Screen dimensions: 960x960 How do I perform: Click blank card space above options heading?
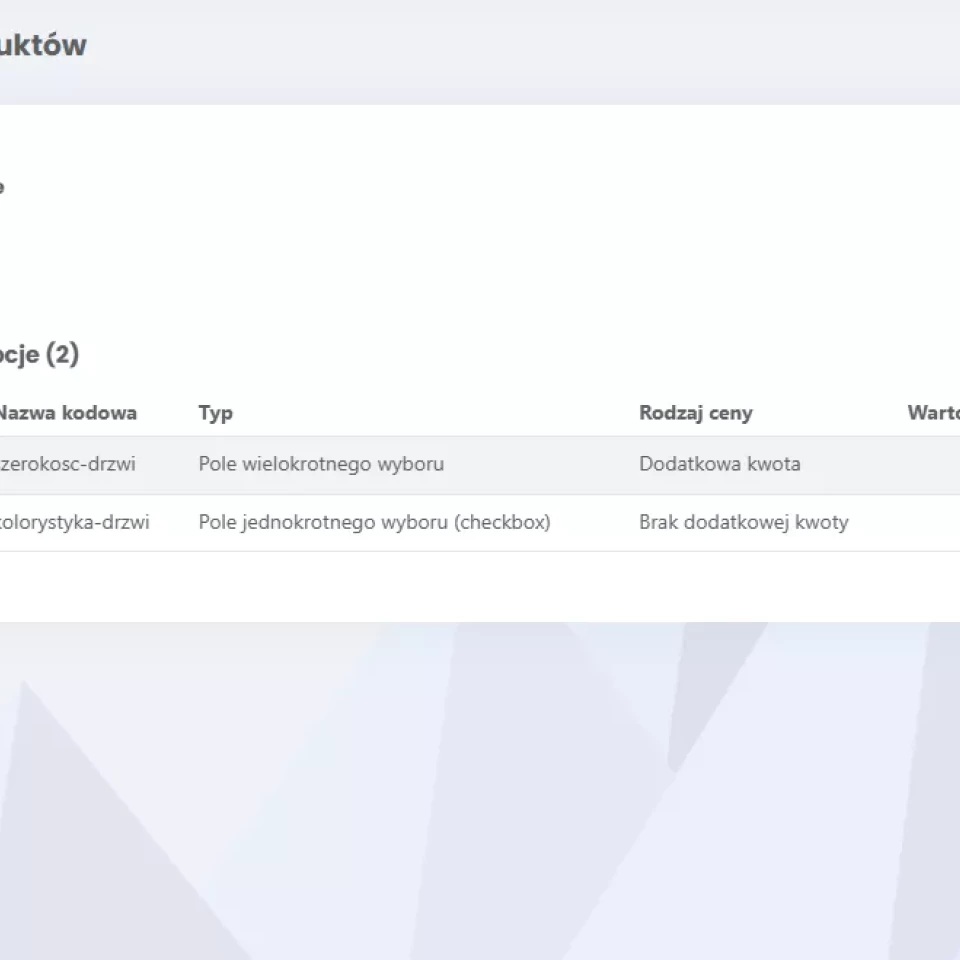480,260
